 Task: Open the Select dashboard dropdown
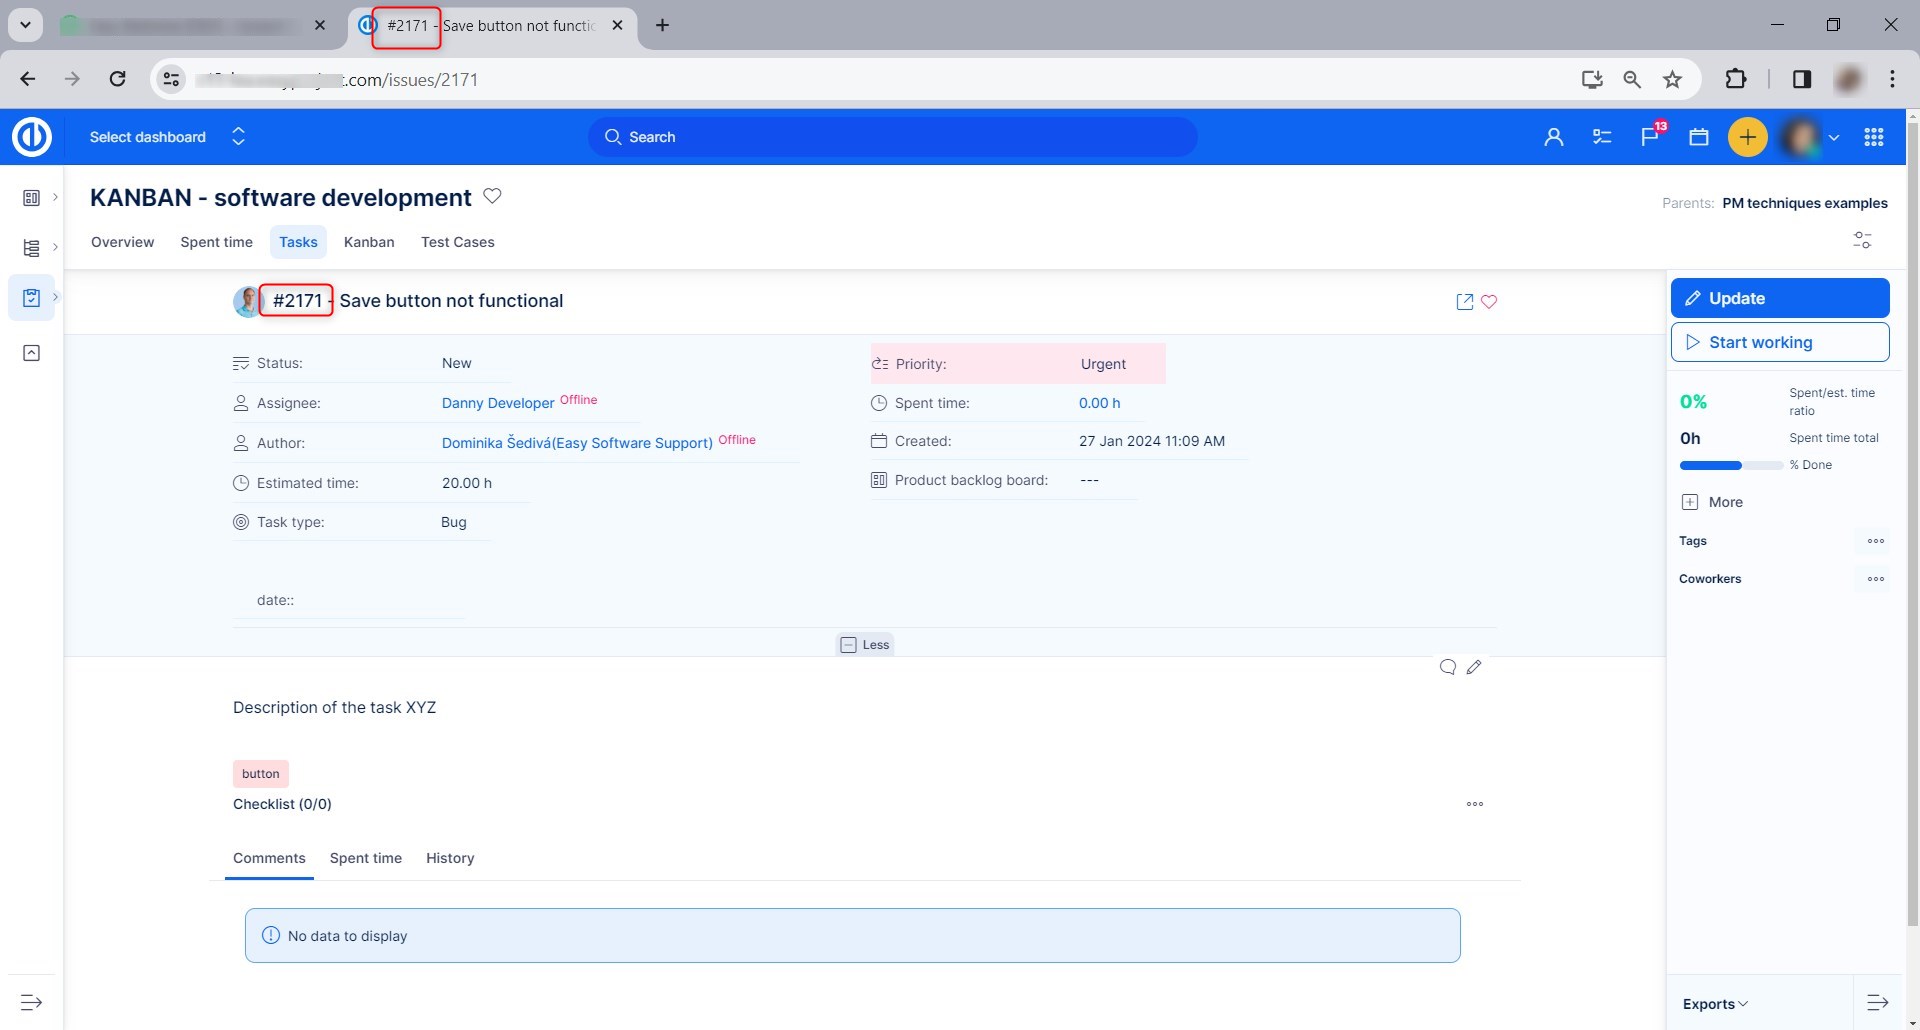166,137
